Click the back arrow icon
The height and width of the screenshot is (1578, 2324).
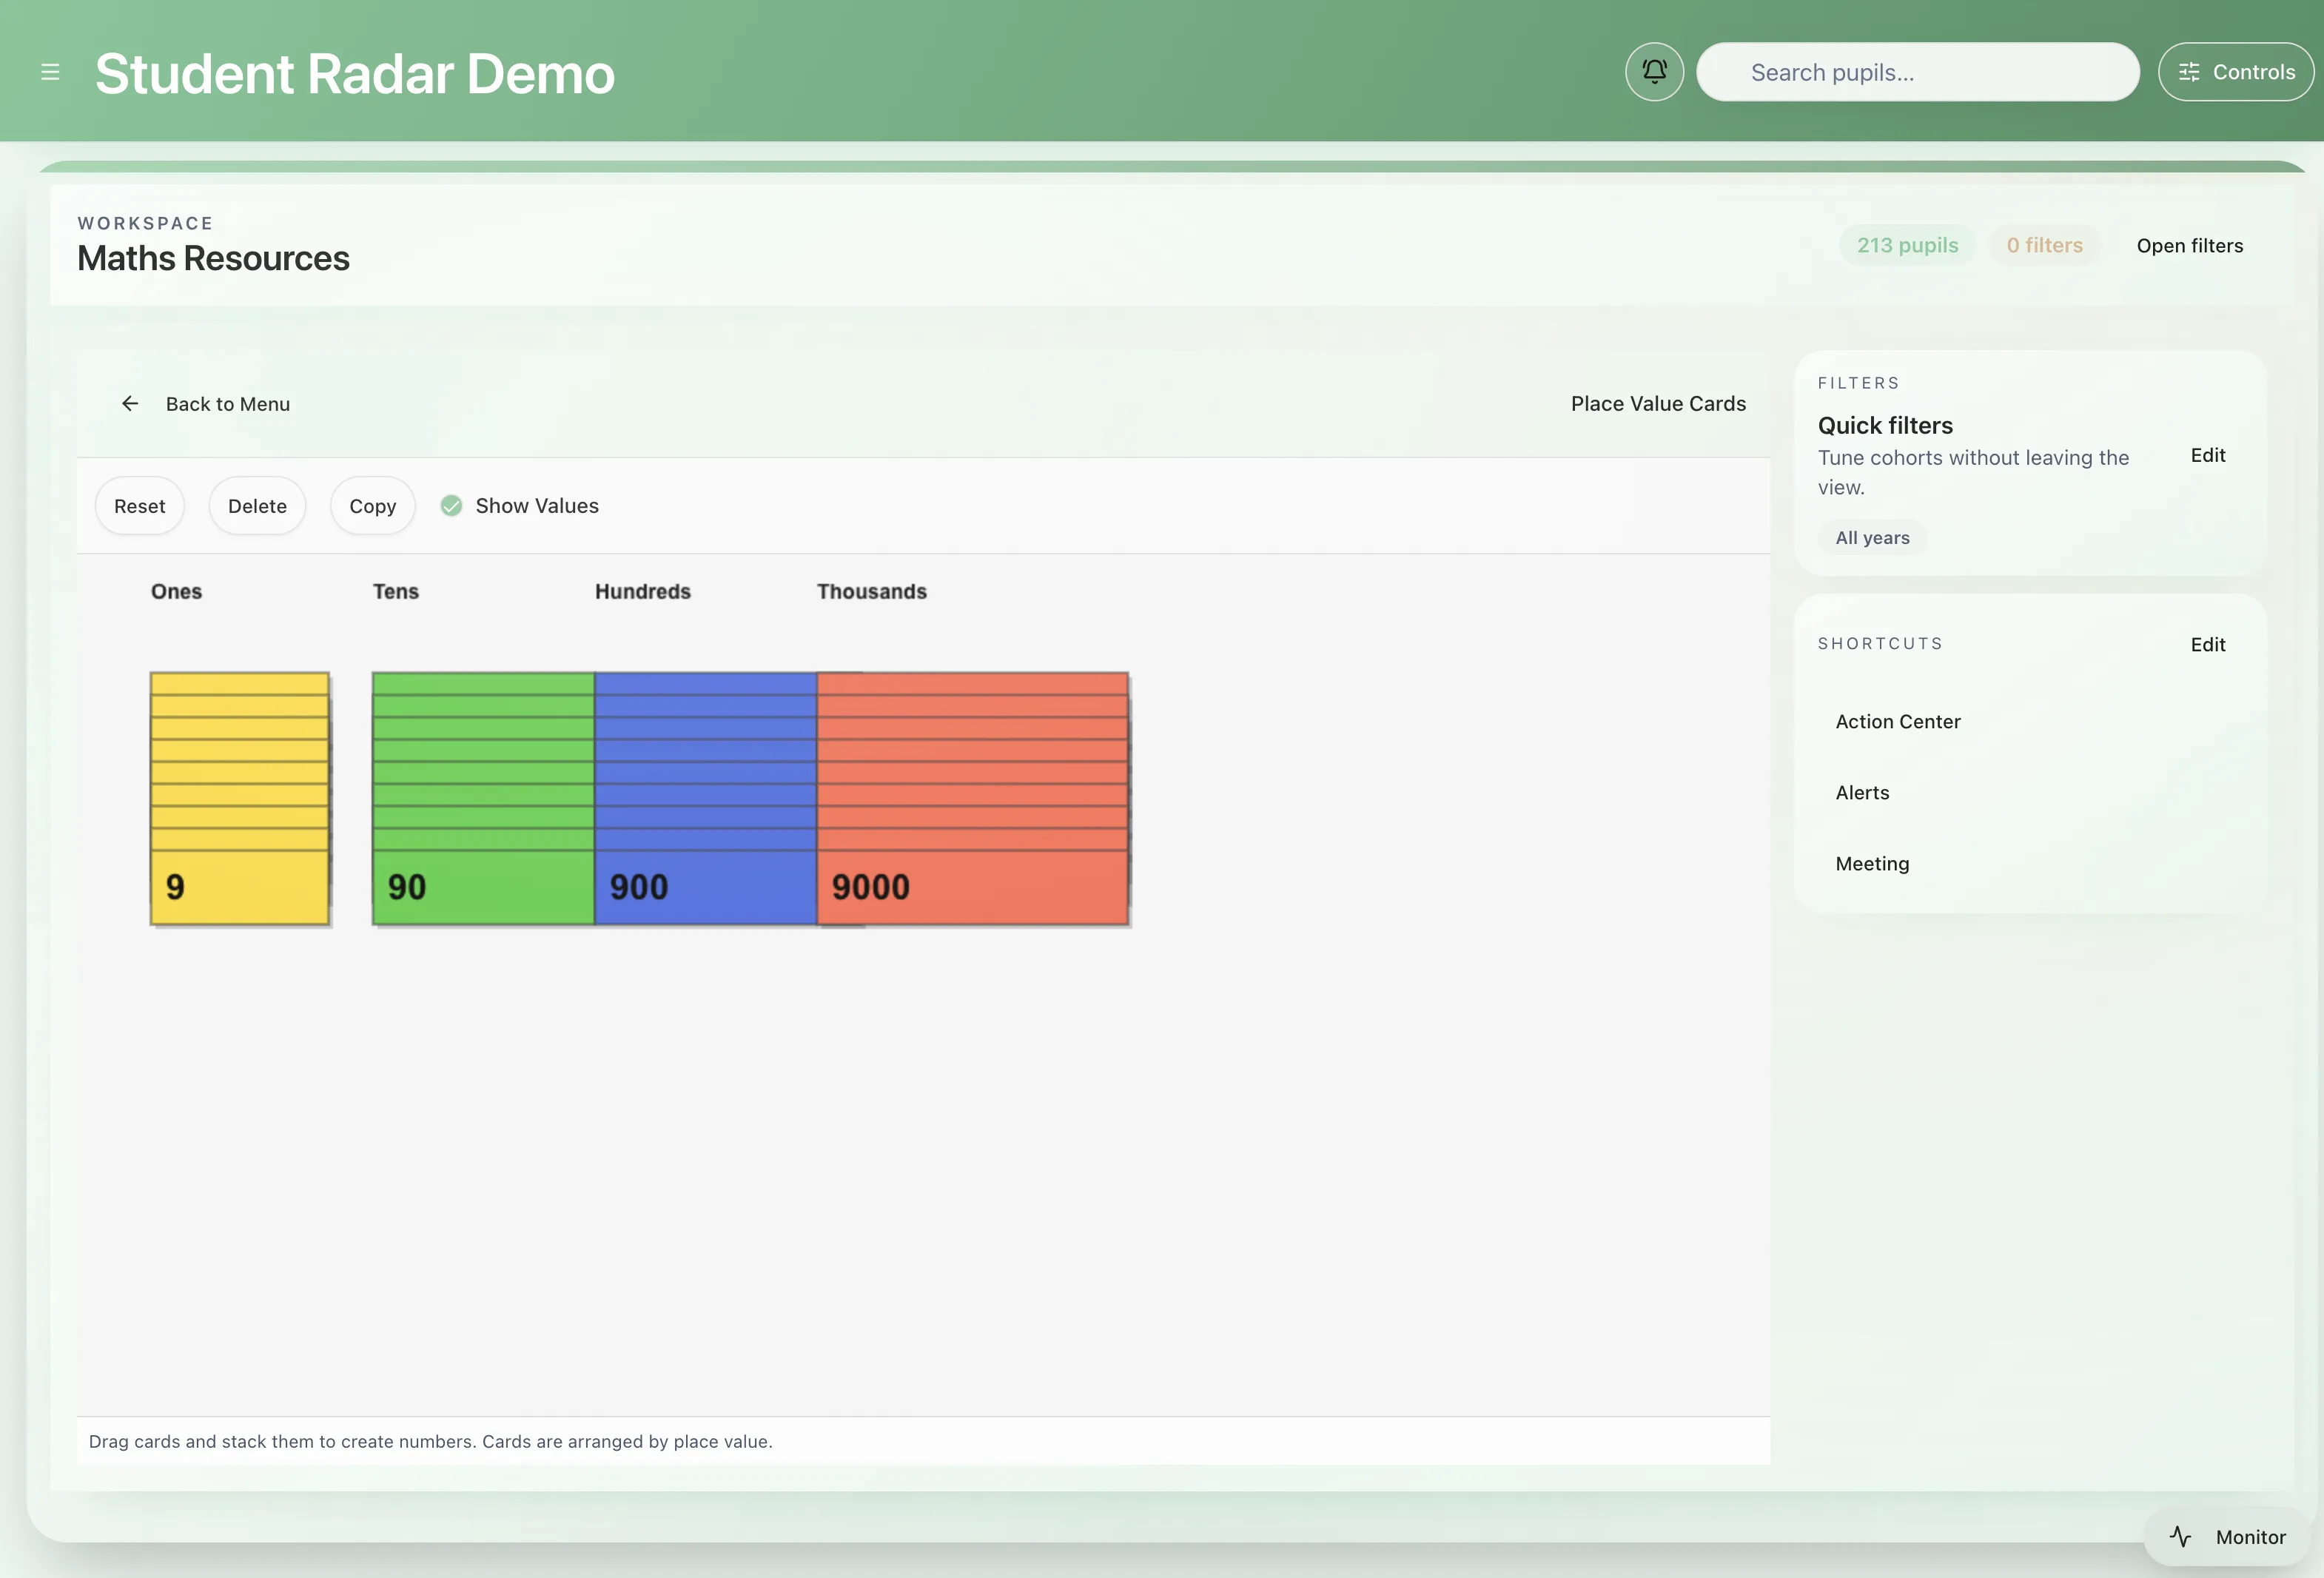[x=130, y=404]
